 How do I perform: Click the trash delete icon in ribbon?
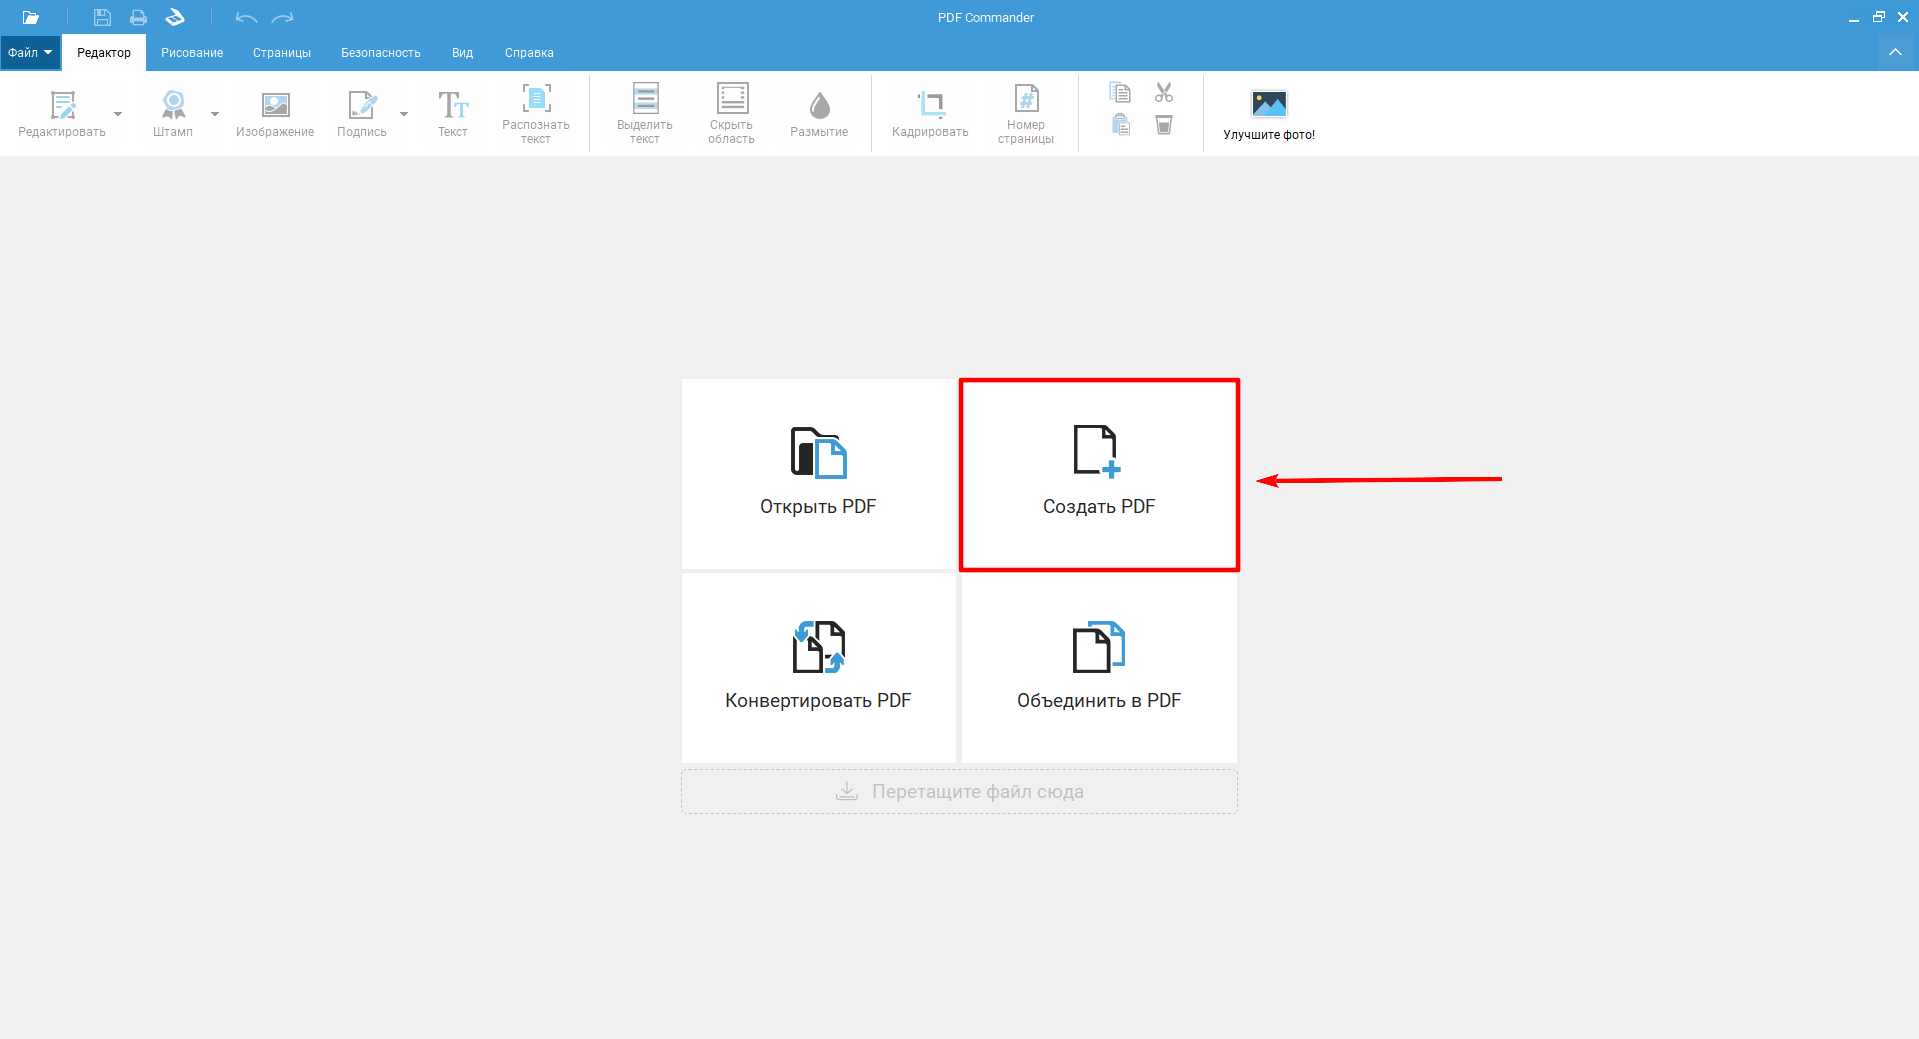(1164, 125)
